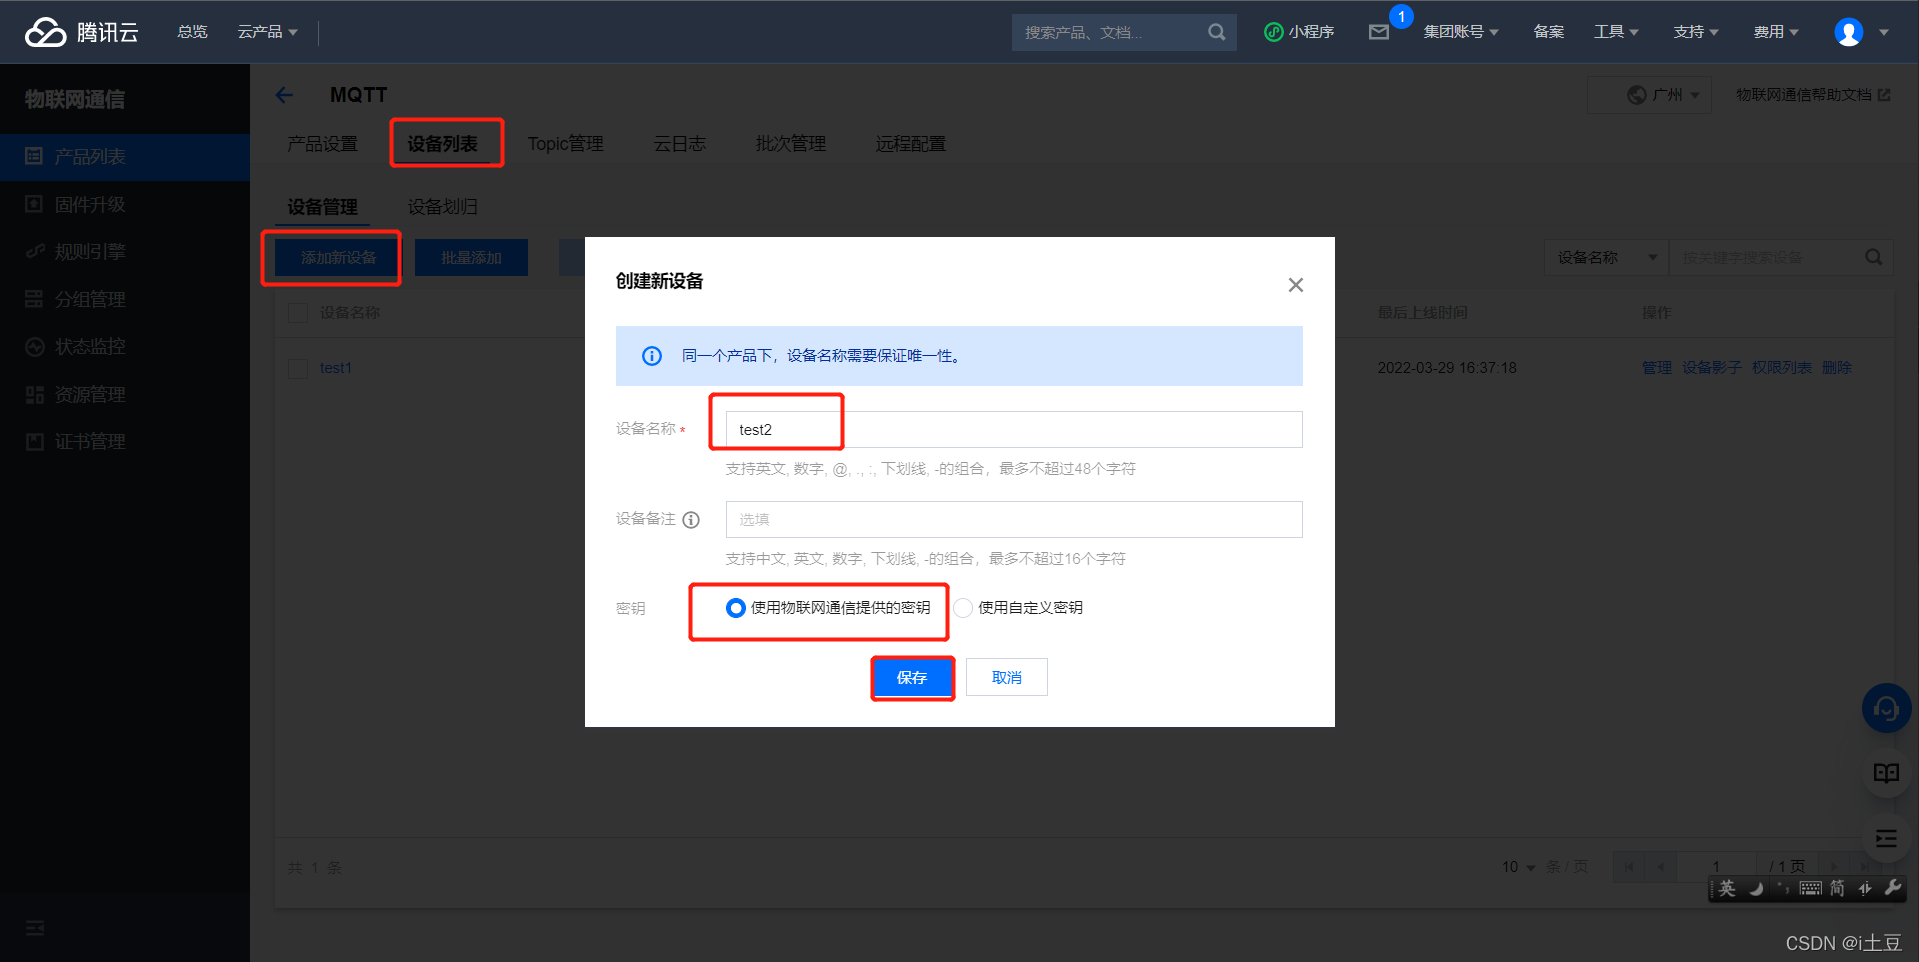Screen dimensions: 1919x962
Task: Open the test1 device link
Action: pyautogui.click(x=336, y=368)
